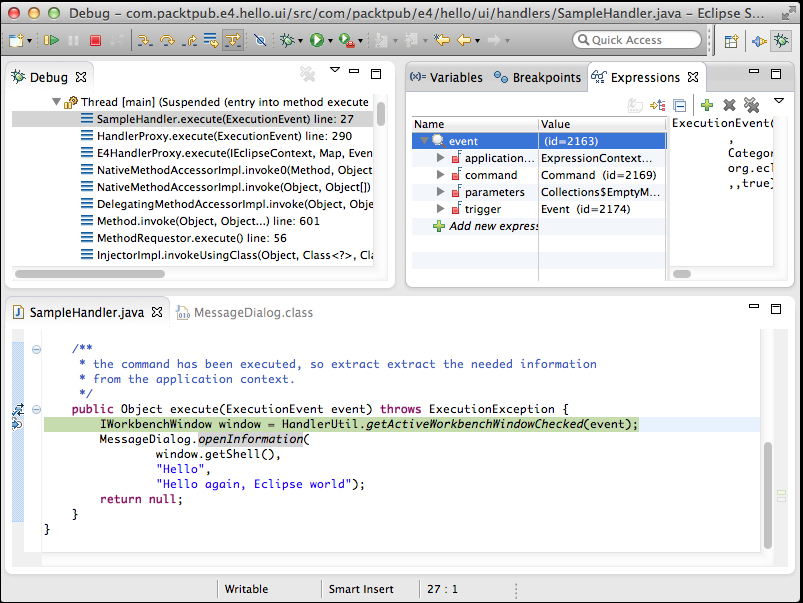Click the Resume button in the debug toolbar

(x=52, y=41)
